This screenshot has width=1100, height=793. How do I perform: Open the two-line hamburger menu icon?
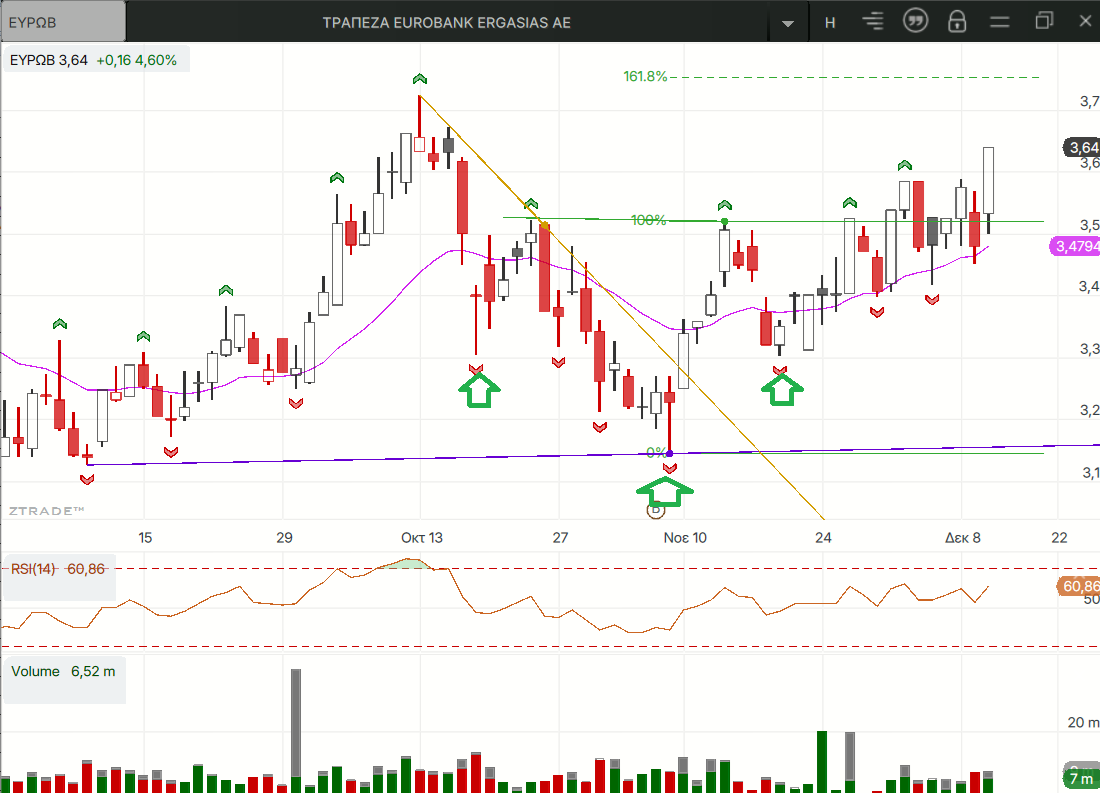point(1000,21)
